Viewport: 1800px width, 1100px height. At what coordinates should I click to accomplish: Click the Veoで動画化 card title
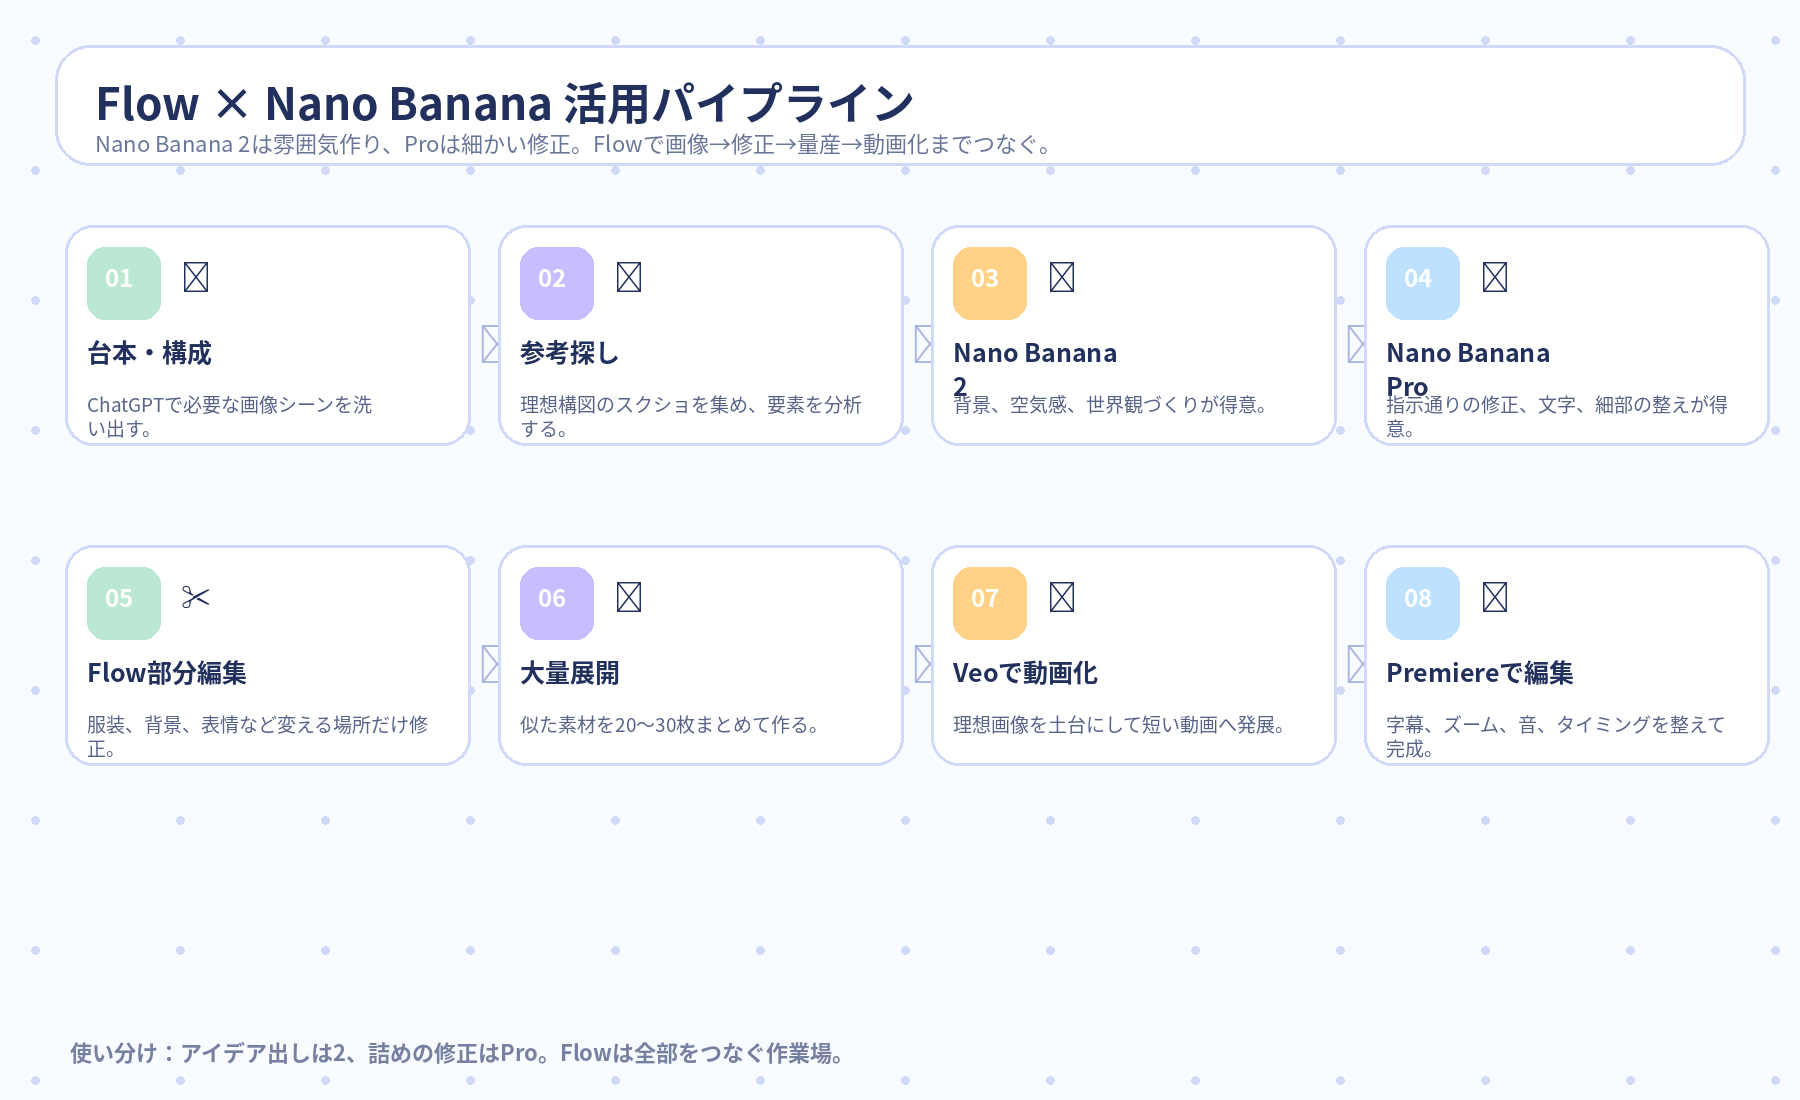point(1025,673)
